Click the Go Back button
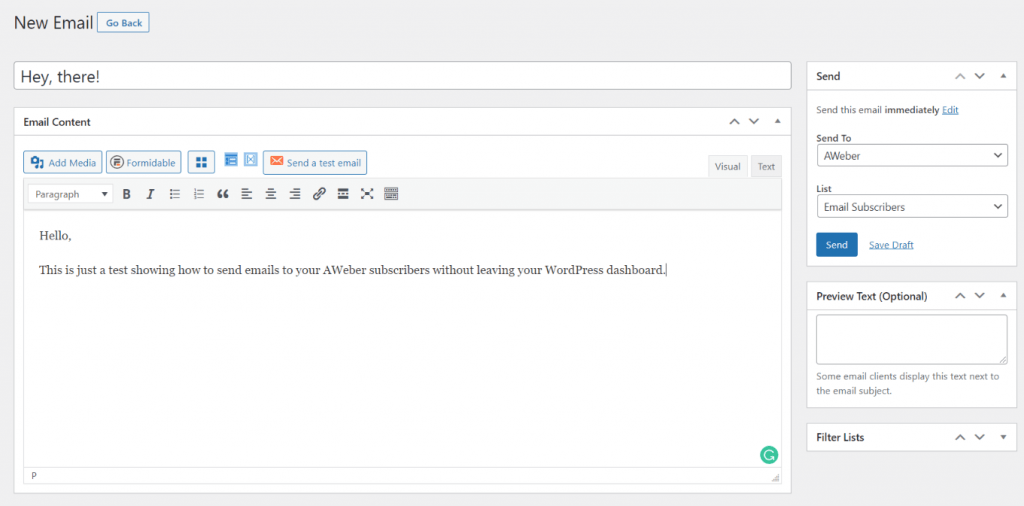This screenshot has height=506, width=1024. pyautogui.click(x=123, y=23)
